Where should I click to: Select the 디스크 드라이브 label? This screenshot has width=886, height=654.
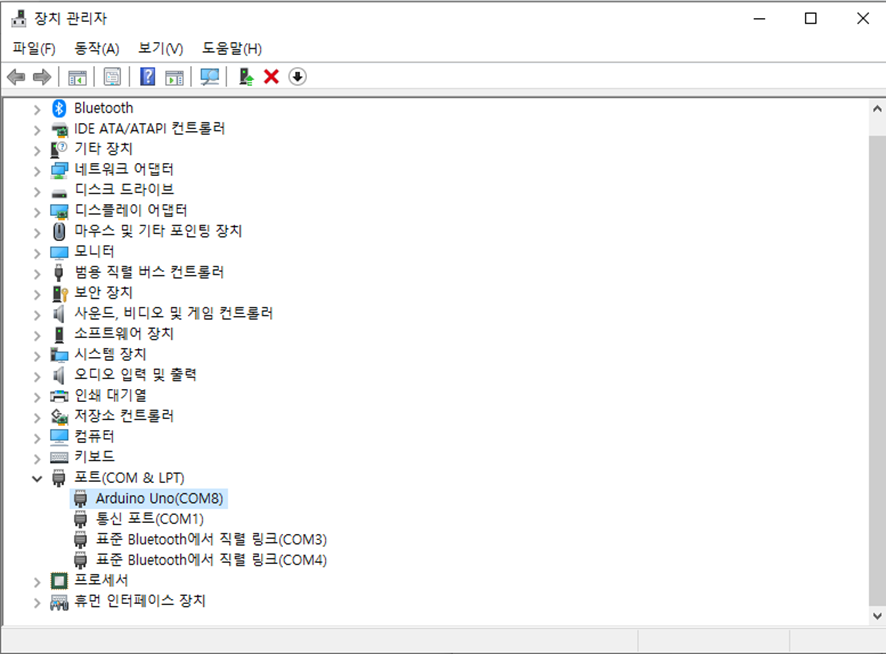124,189
